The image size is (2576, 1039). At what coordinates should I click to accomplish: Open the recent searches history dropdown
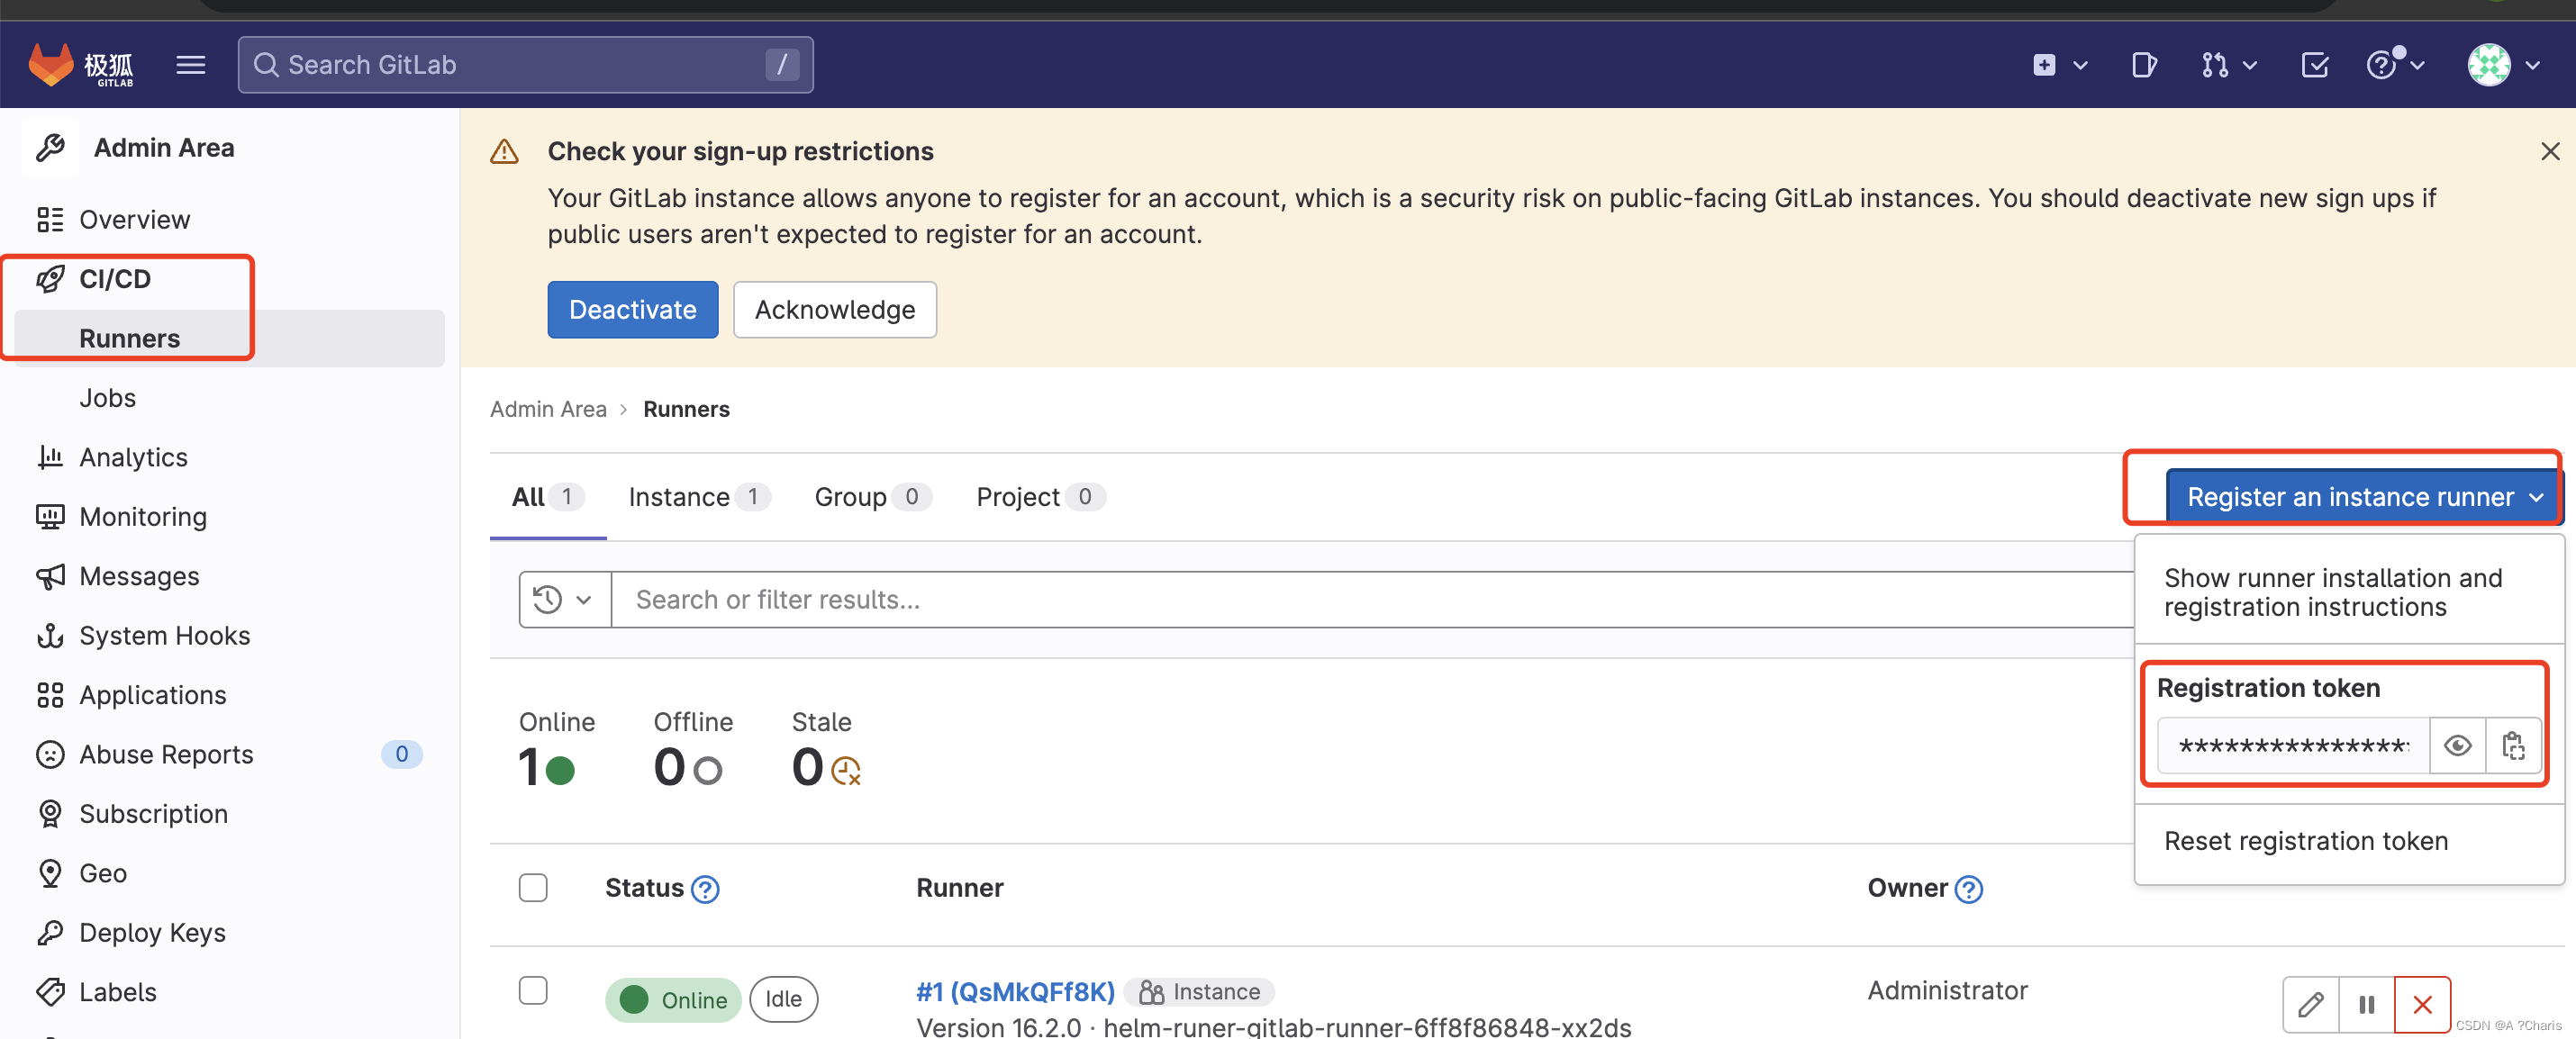[564, 600]
